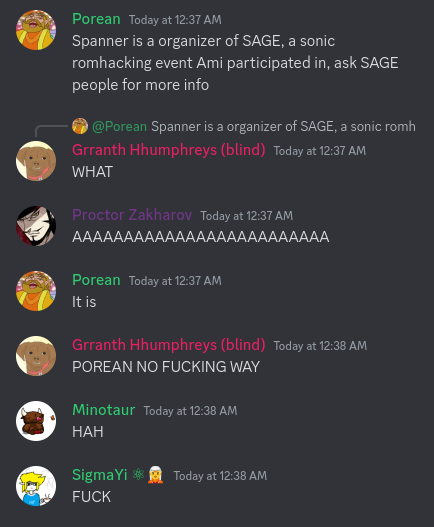Screen dimensions: 434x527
Task: Open the Proctor Zakharov username profile
Action: (132, 215)
